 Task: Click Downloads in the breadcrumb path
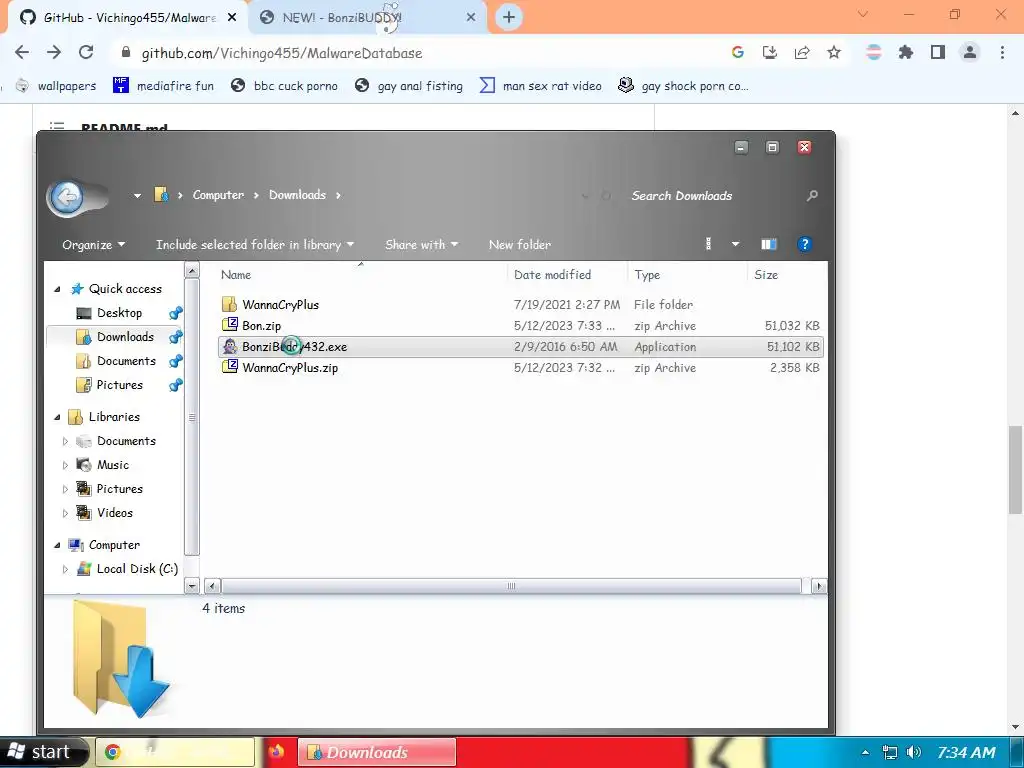(297, 195)
